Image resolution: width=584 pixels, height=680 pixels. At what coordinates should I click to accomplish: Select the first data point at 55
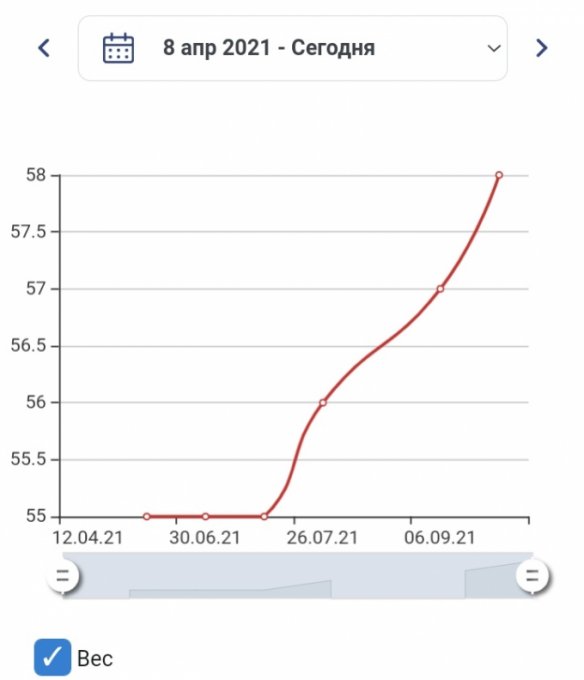(147, 517)
